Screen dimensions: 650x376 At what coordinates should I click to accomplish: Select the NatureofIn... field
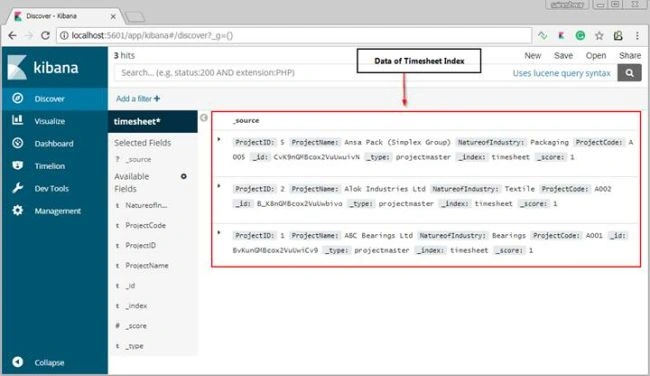click(x=146, y=205)
